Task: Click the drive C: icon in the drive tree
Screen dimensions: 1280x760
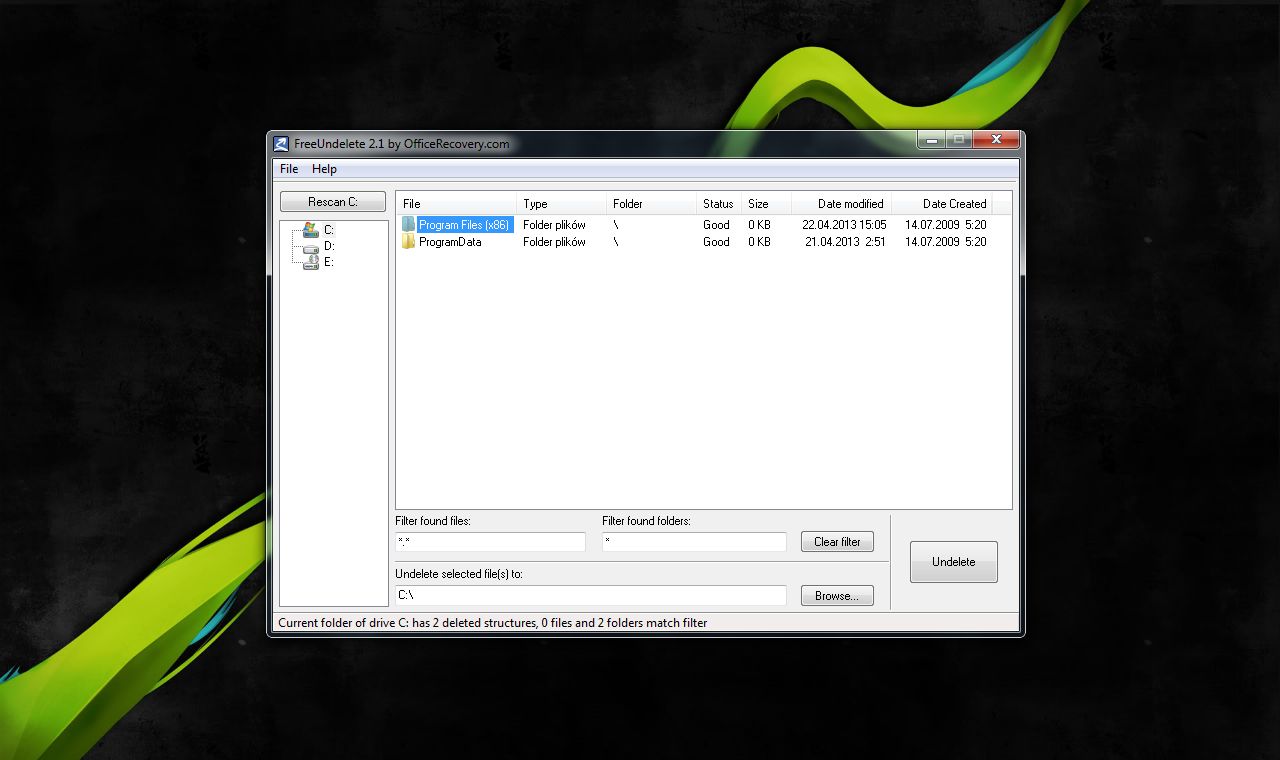Action: [310, 229]
